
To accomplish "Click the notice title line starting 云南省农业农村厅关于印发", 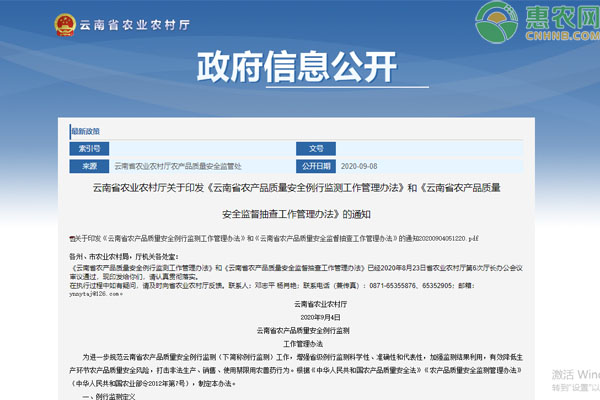I will [297, 188].
